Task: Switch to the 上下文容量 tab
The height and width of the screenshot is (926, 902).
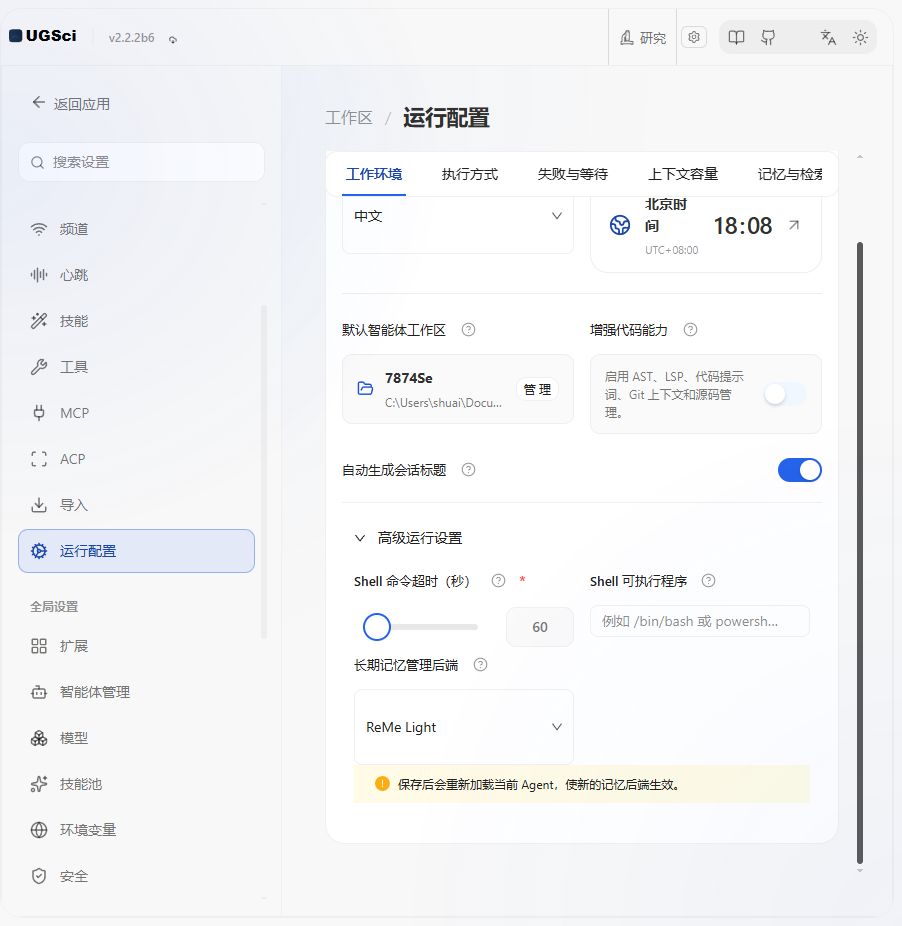Action: [683, 174]
